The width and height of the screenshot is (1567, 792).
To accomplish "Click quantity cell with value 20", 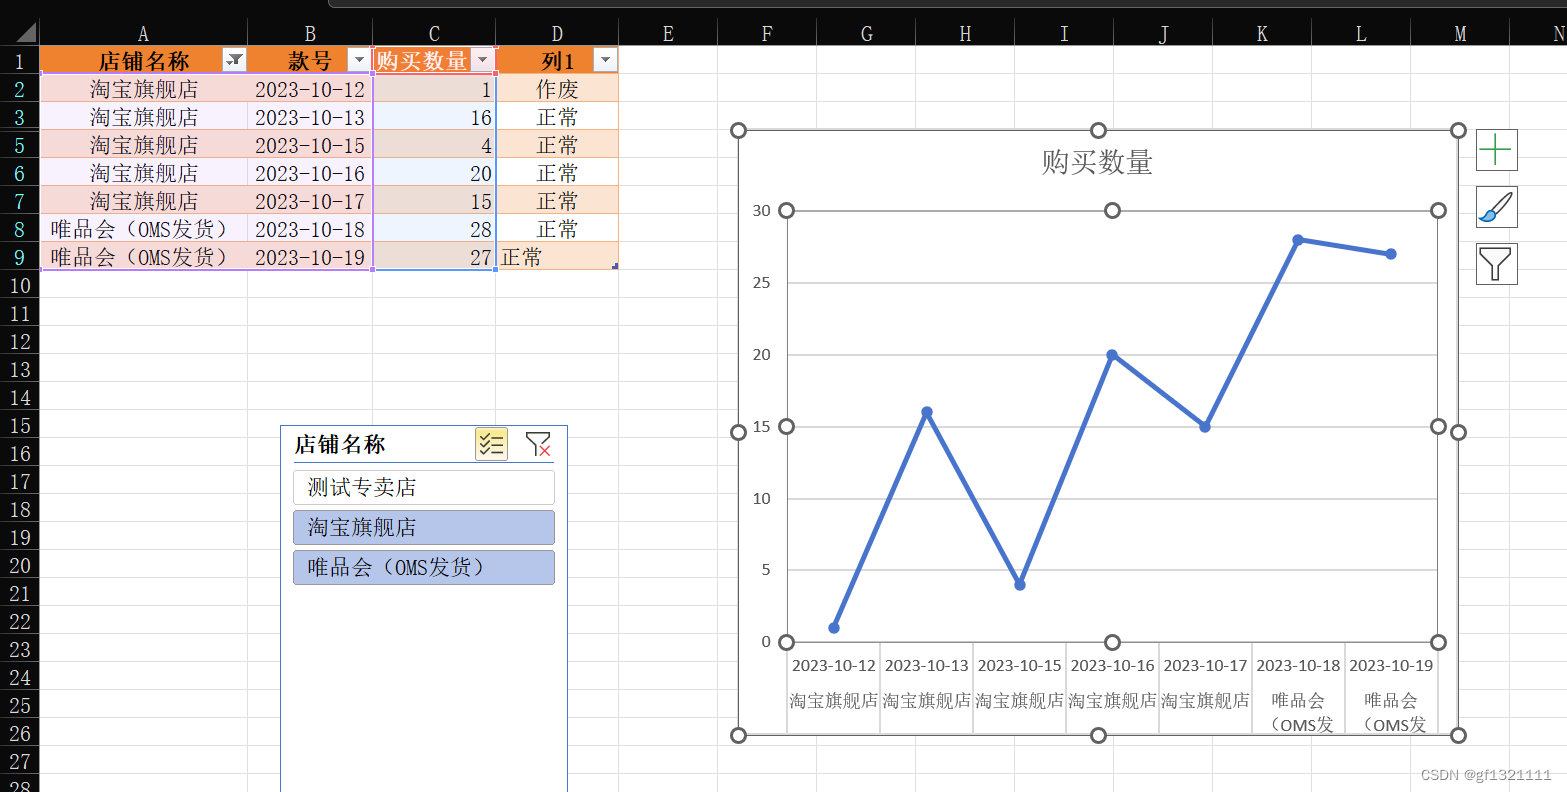I will [434, 173].
